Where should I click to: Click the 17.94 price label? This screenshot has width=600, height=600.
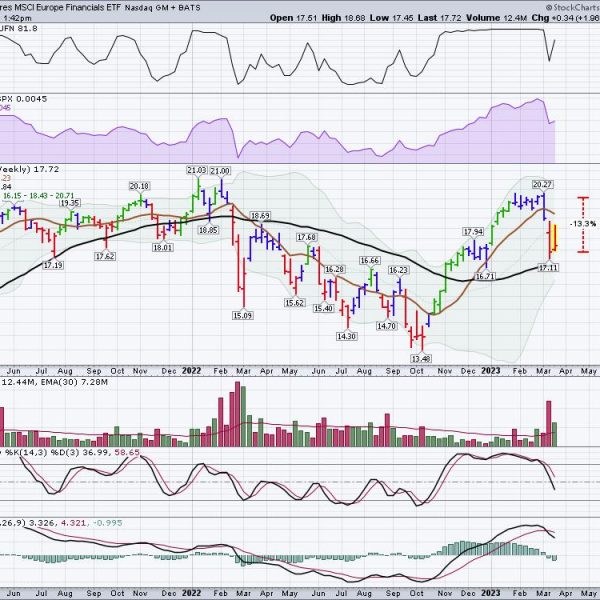pos(473,232)
